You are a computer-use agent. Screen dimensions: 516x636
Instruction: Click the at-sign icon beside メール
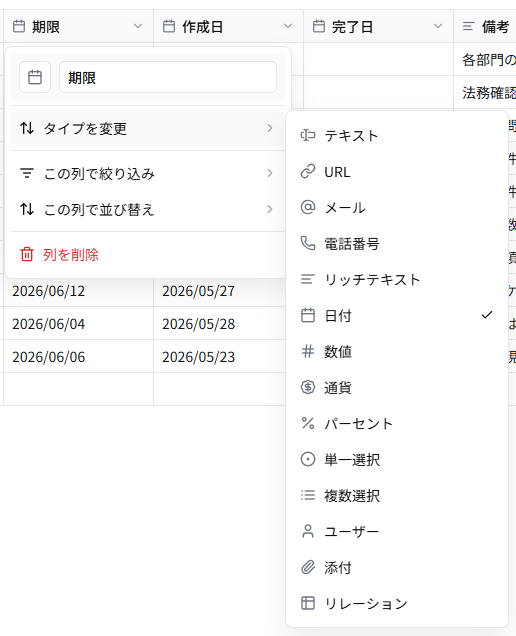click(308, 207)
